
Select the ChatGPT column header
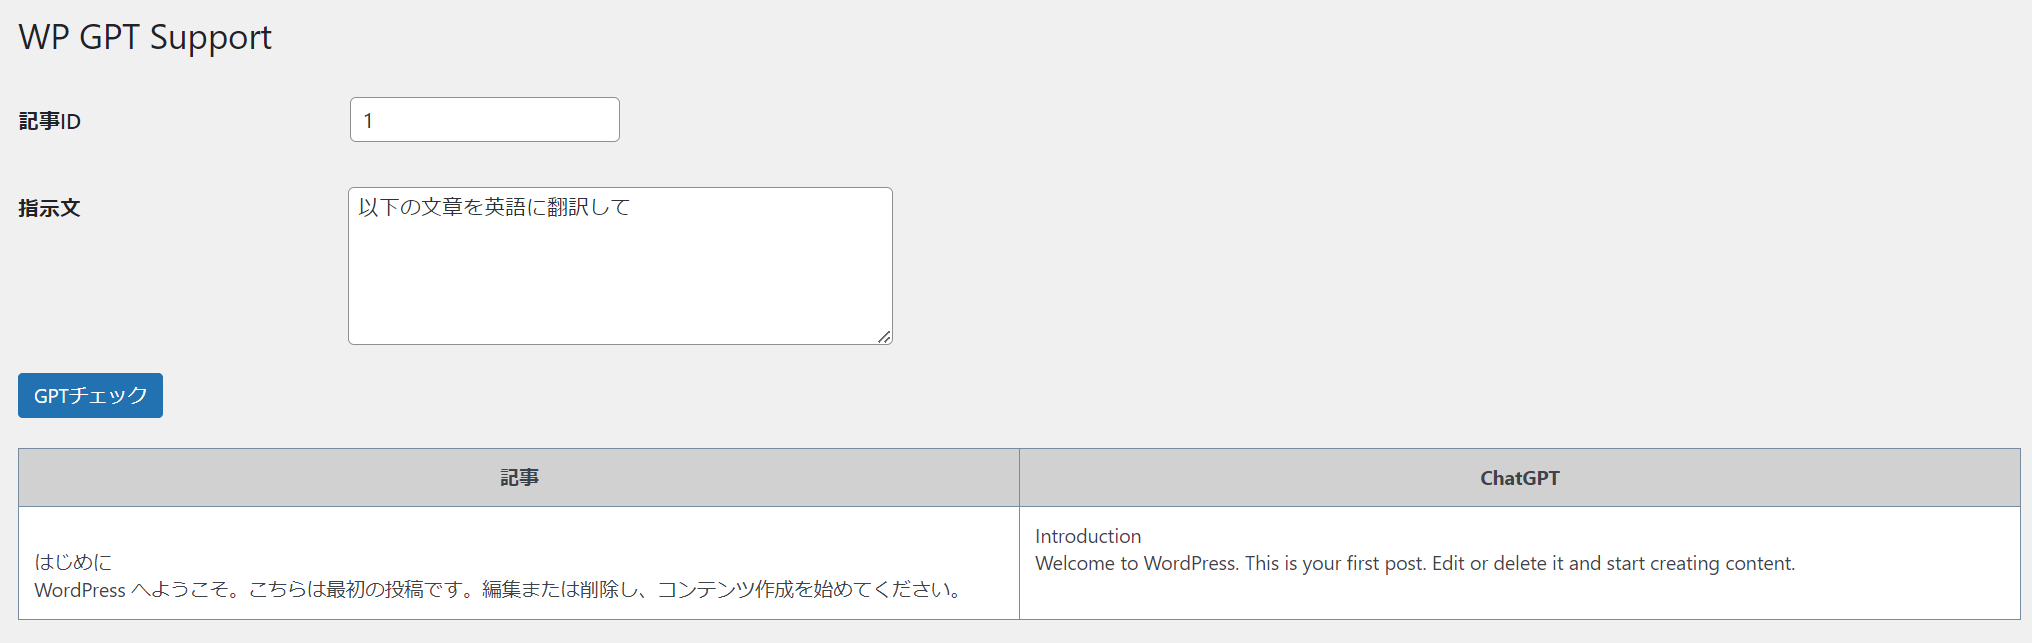click(x=1519, y=478)
